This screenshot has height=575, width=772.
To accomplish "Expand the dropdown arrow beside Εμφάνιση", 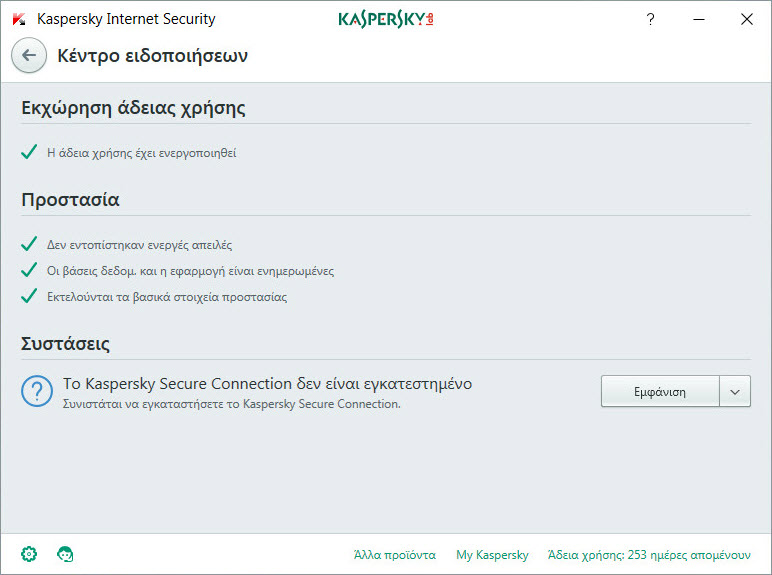I will 735,391.
